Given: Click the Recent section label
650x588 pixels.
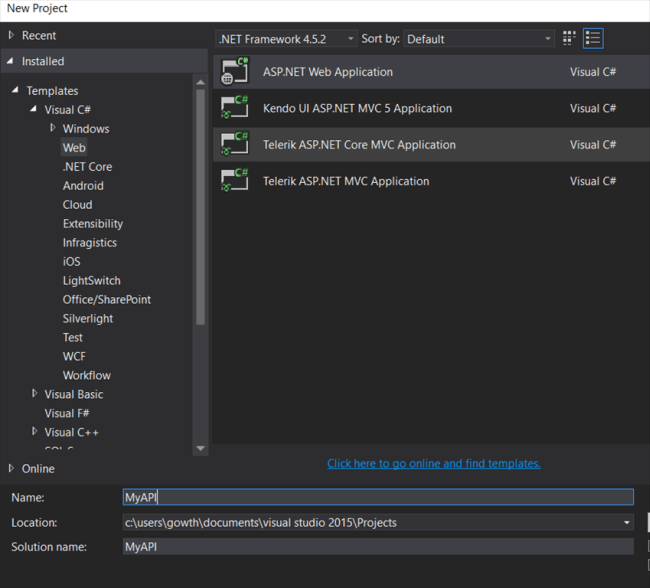Looking at the screenshot, I should (39, 36).
